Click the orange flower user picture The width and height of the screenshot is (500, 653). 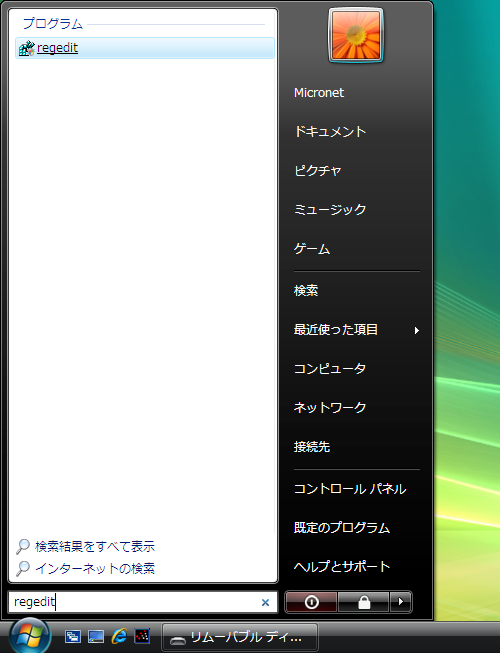[x=356, y=36]
